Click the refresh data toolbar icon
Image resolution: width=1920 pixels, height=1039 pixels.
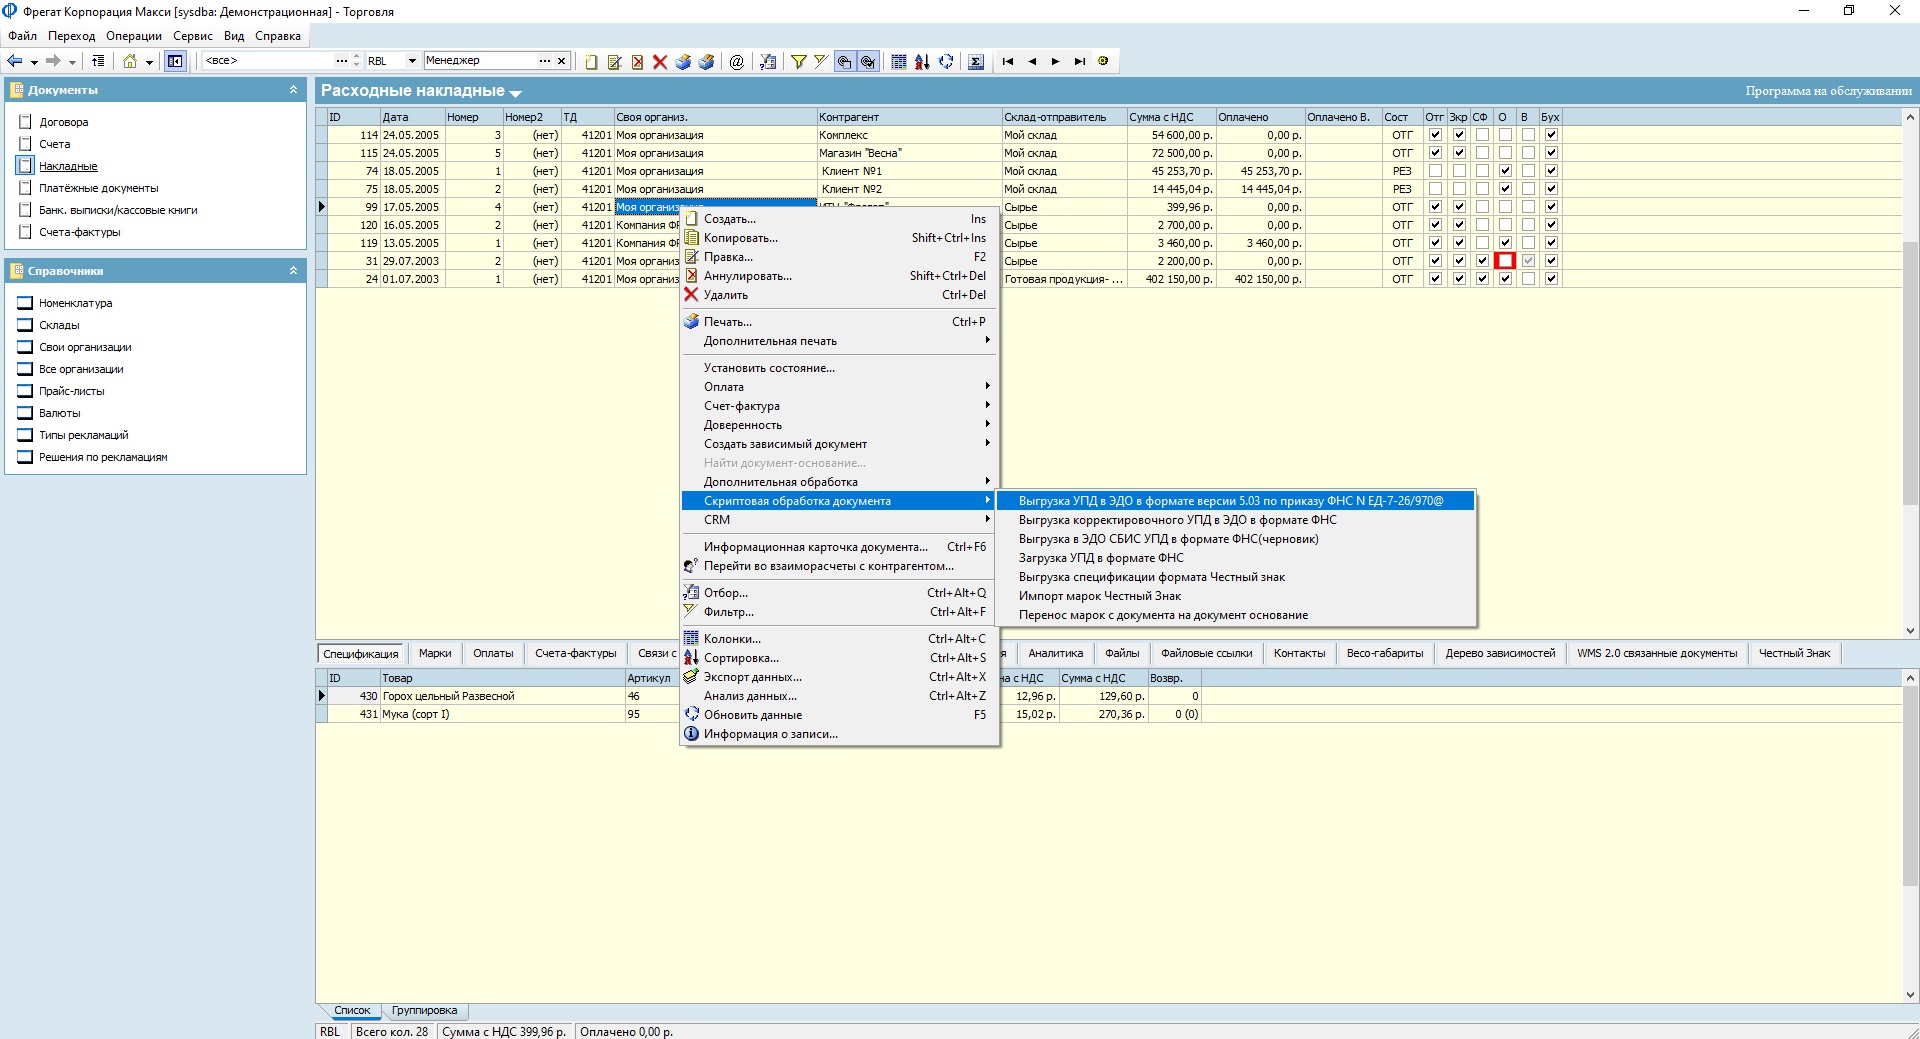946,62
